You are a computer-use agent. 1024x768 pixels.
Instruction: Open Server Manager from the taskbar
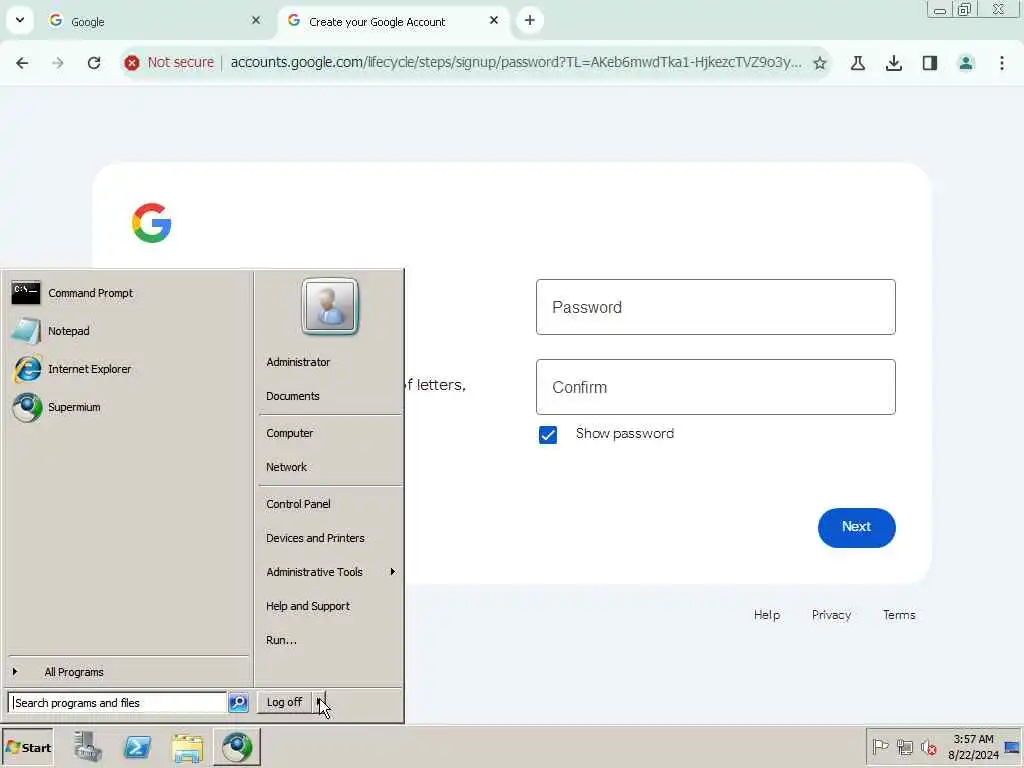coord(88,747)
